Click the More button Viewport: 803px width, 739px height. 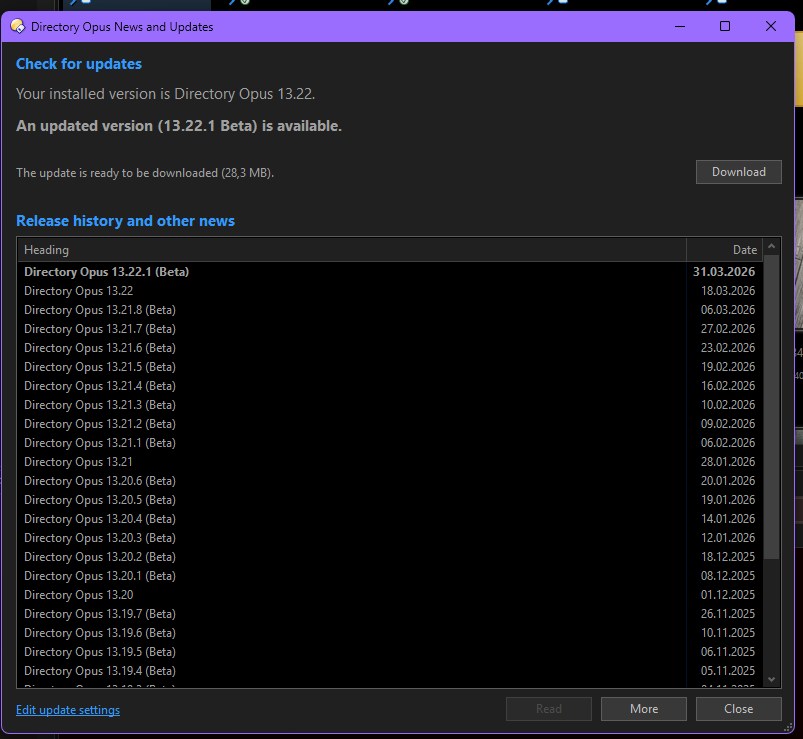point(644,709)
